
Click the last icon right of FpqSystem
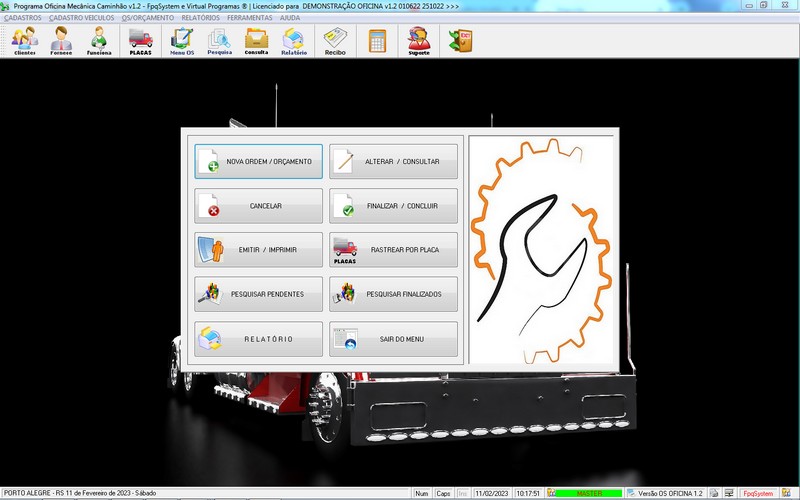pyautogui.click(x=786, y=493)
